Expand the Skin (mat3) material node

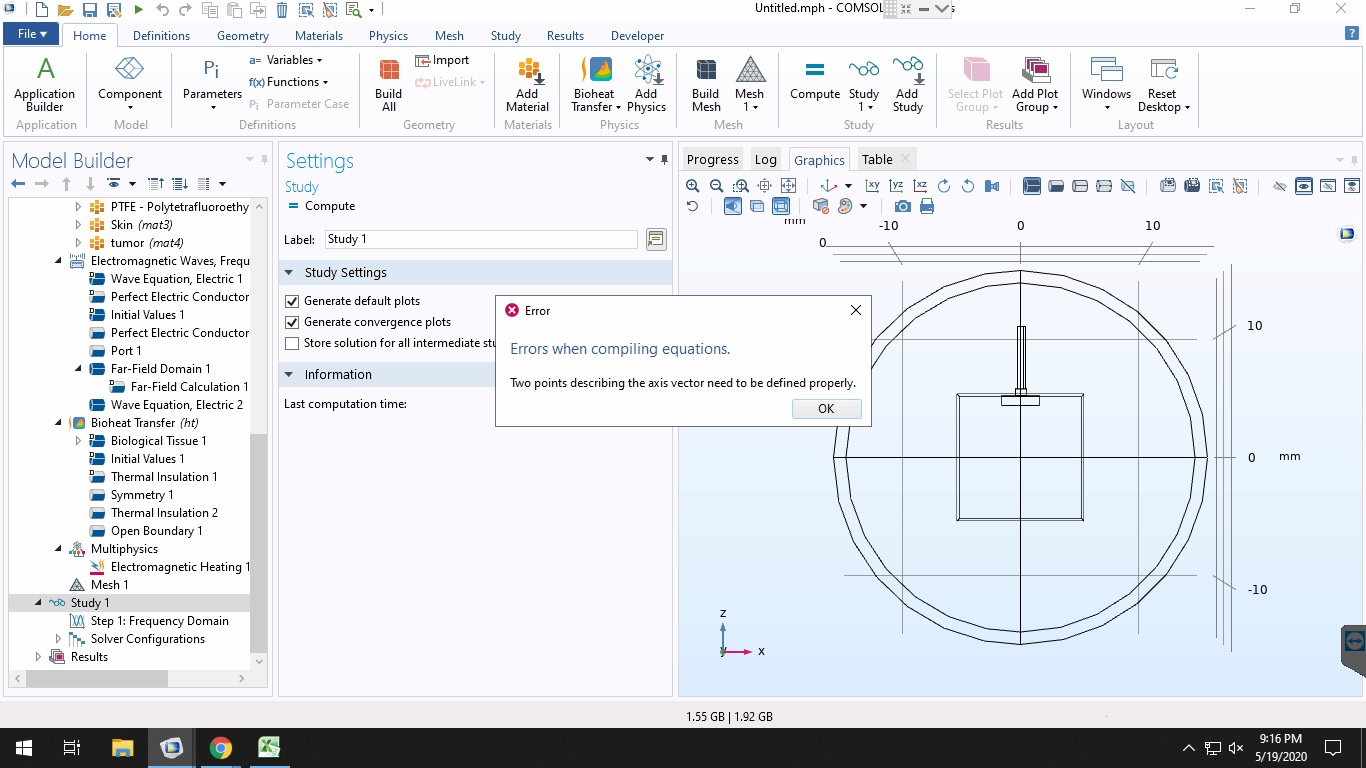pos(78,225)
